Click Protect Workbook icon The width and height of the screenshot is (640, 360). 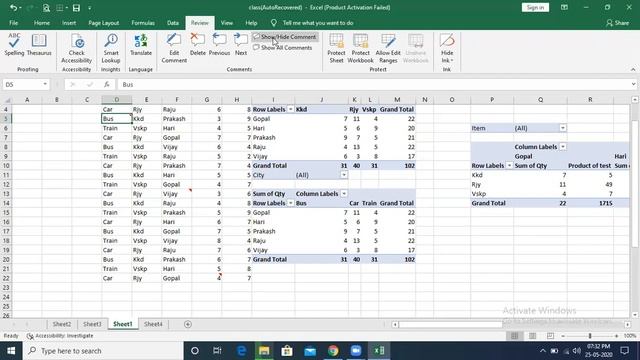click(360, 48)
